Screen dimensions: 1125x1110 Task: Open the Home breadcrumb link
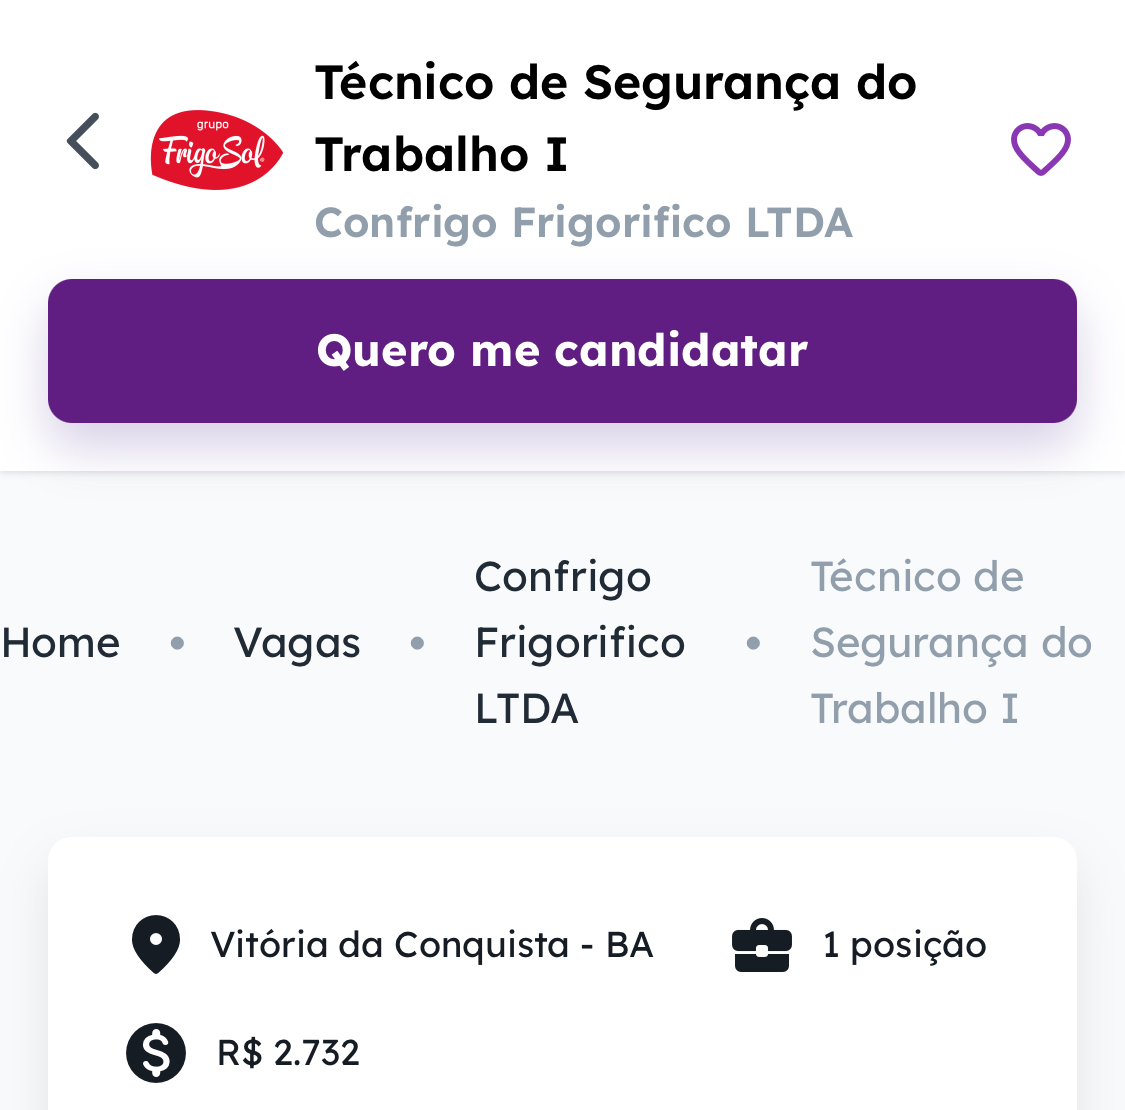tap(60, 643)
